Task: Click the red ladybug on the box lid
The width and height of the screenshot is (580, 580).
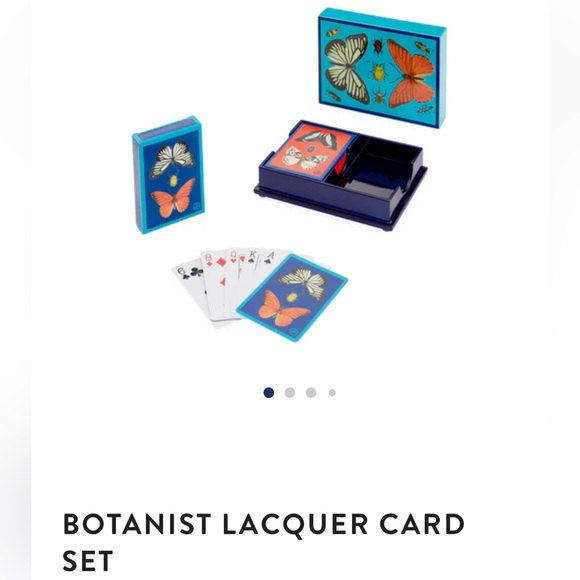Action: pyautogui.click(x=378, y=47)
